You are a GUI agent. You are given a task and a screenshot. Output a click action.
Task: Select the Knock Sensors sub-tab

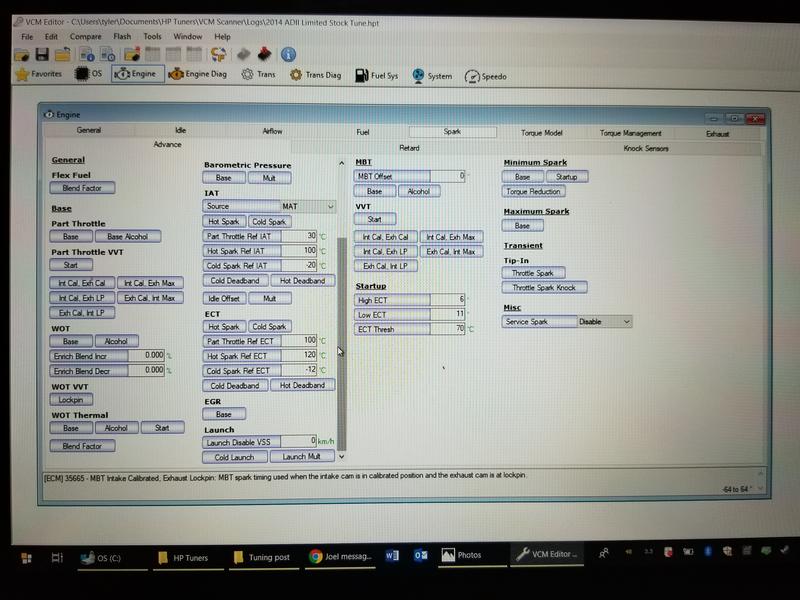(x=645, y=148)
